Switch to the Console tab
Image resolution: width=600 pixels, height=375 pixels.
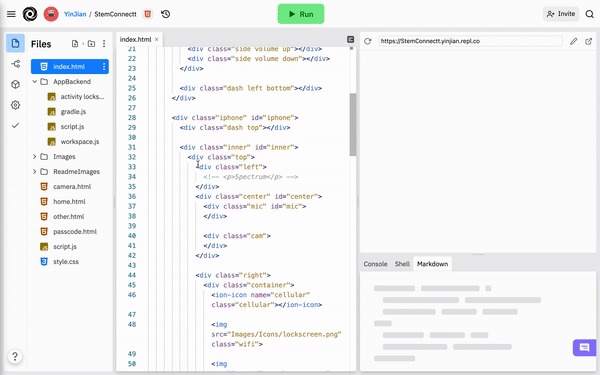(x=375, y=264)
